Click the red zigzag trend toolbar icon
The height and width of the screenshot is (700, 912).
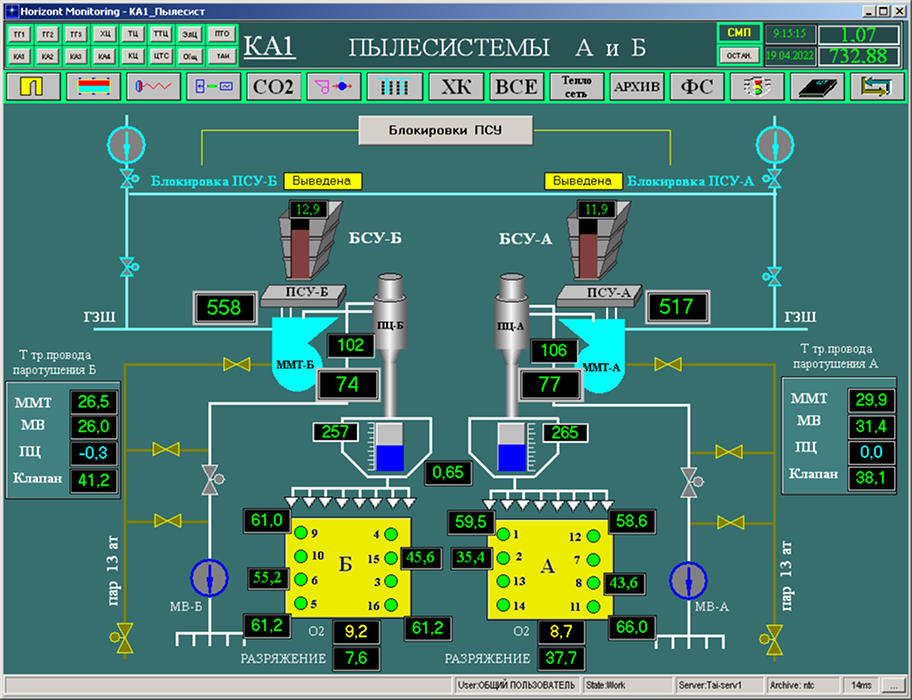(x=153, y=87)
